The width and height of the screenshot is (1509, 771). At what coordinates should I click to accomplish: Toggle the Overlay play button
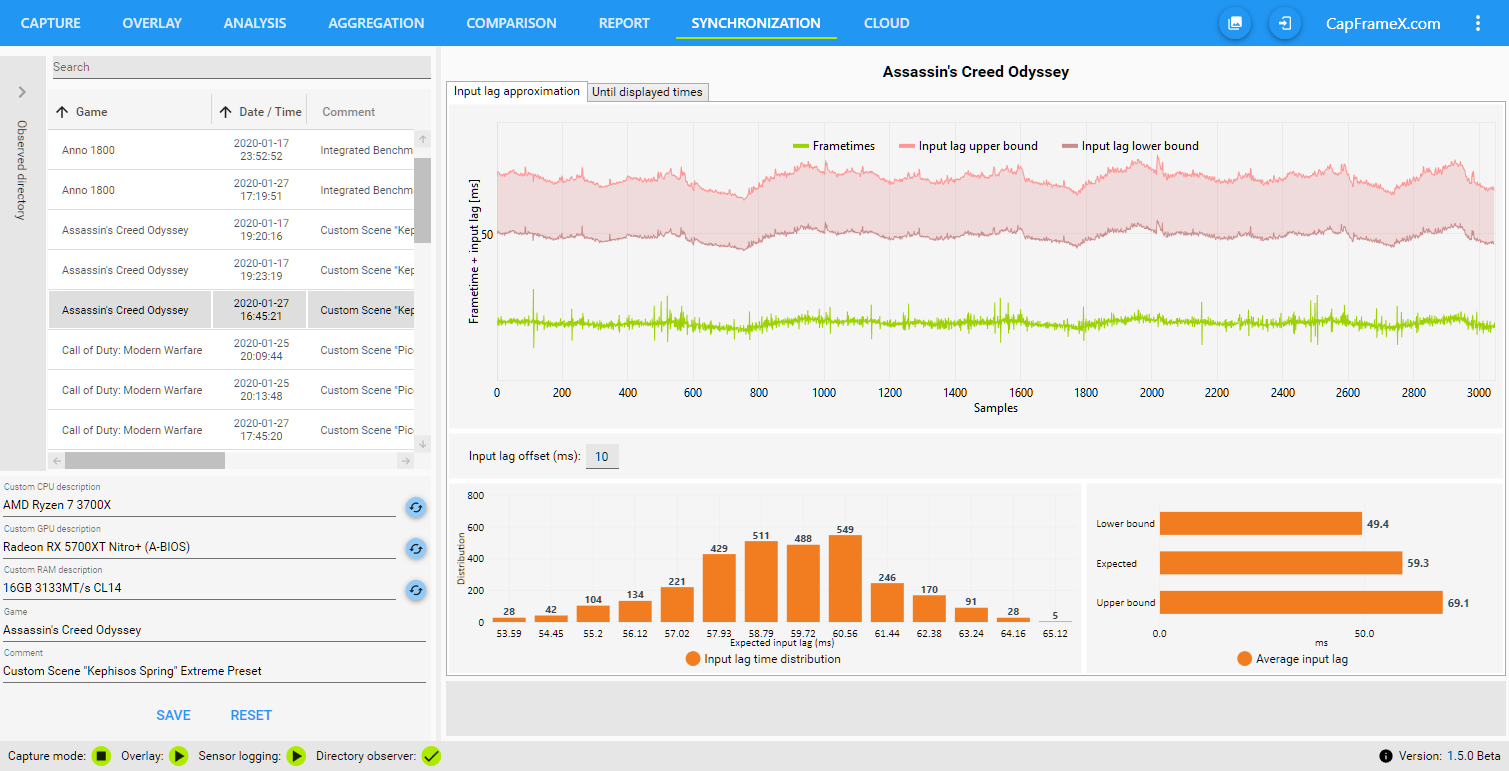click(179, 756)
